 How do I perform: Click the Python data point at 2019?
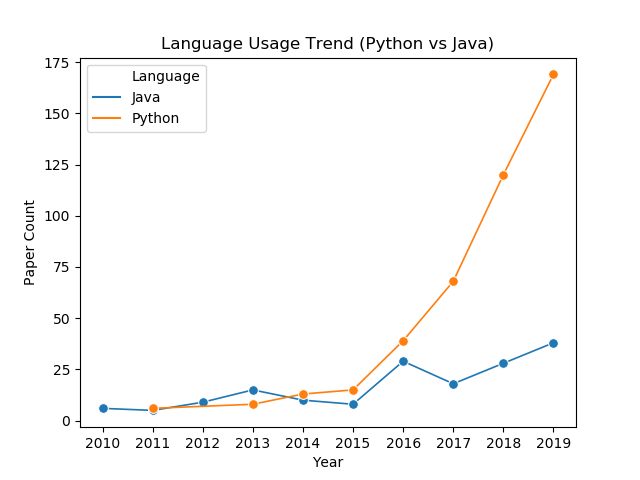(553, 74)
